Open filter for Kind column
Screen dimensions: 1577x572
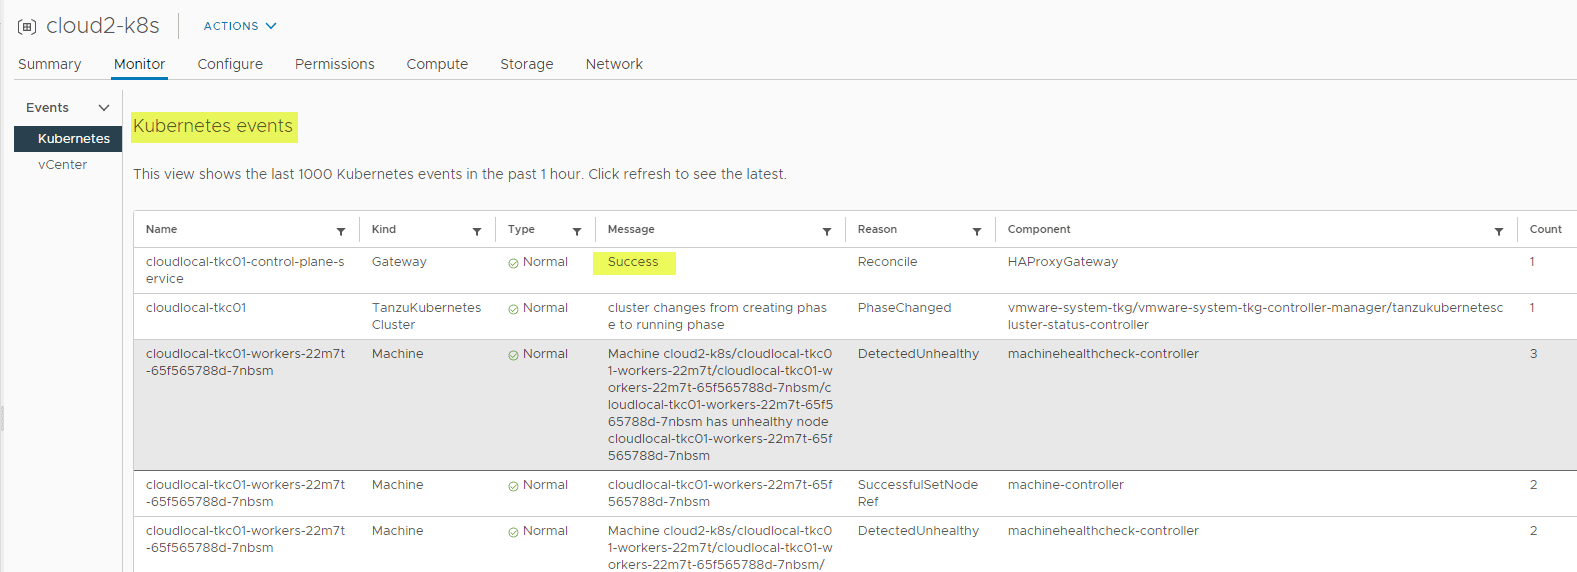click(x=477, y=231)
